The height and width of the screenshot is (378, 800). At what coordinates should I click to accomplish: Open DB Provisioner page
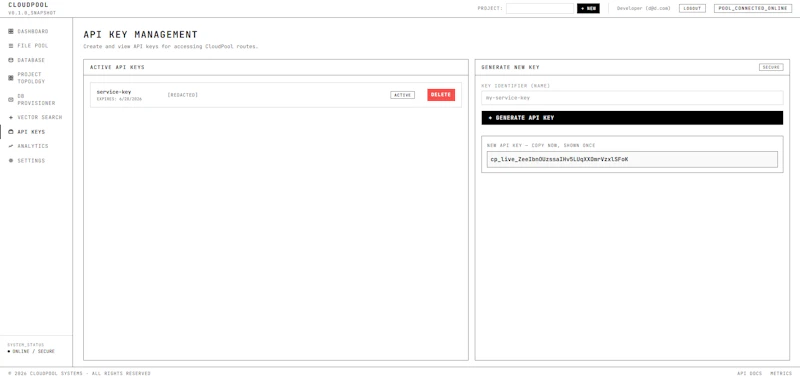click(x=36, y=99)
